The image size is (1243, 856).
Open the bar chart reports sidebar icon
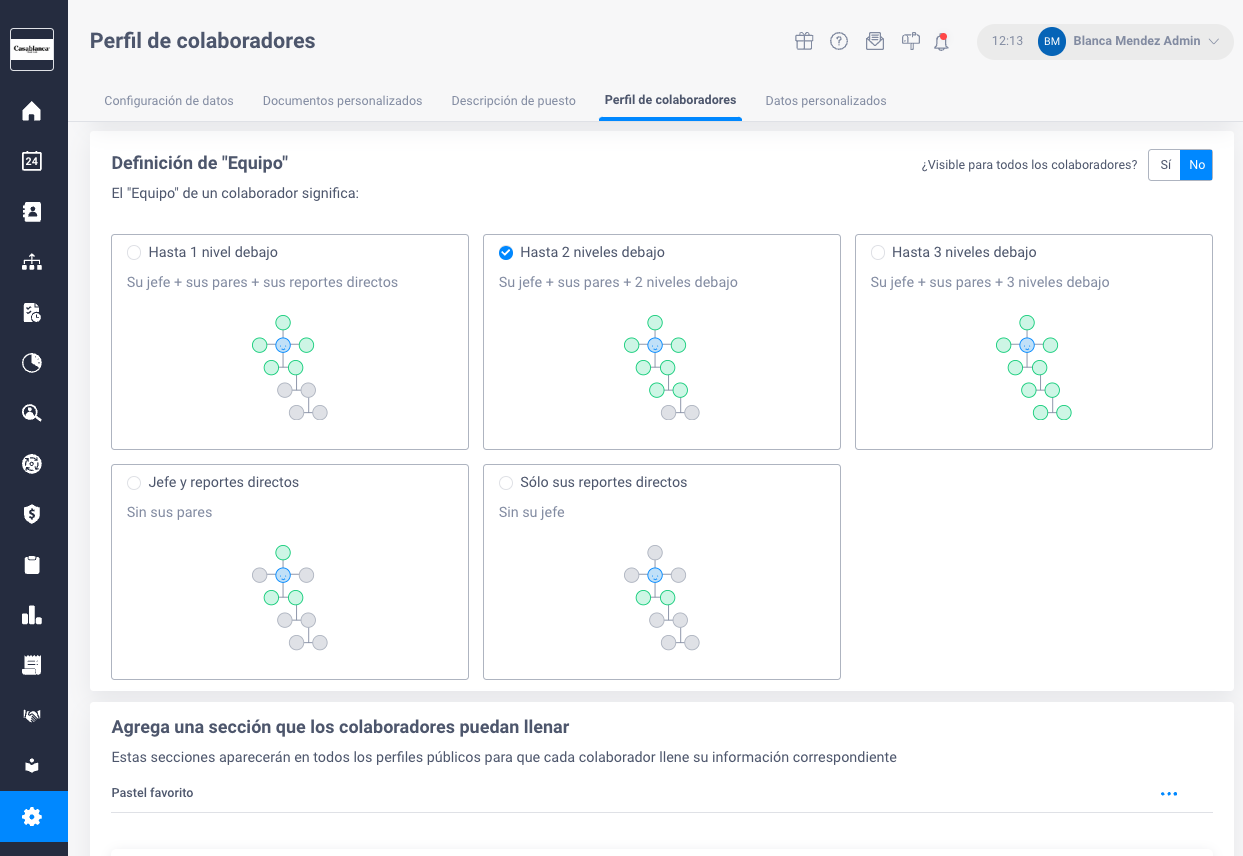coord(32,615)
